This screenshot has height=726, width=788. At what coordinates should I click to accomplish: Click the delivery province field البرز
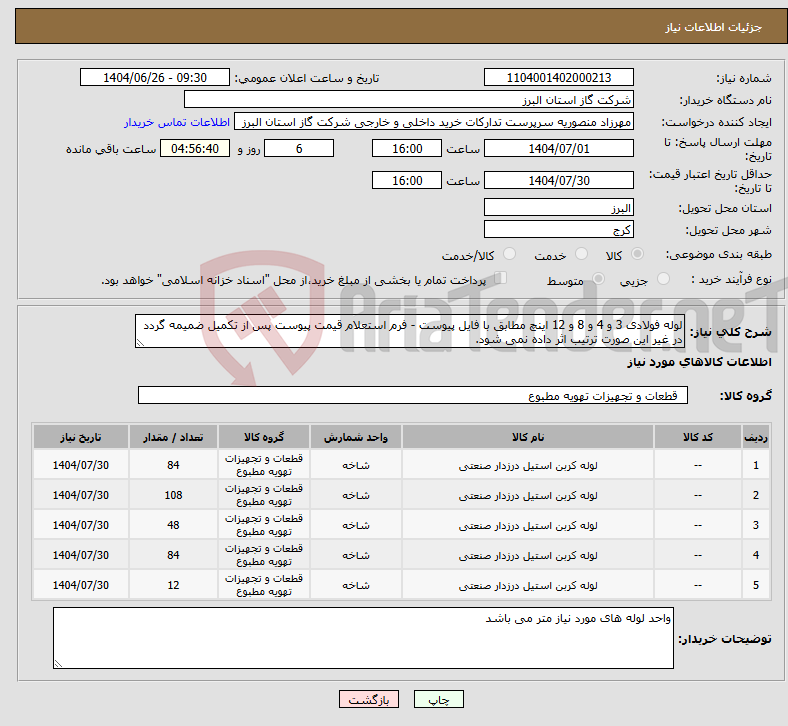coord(558,208)
